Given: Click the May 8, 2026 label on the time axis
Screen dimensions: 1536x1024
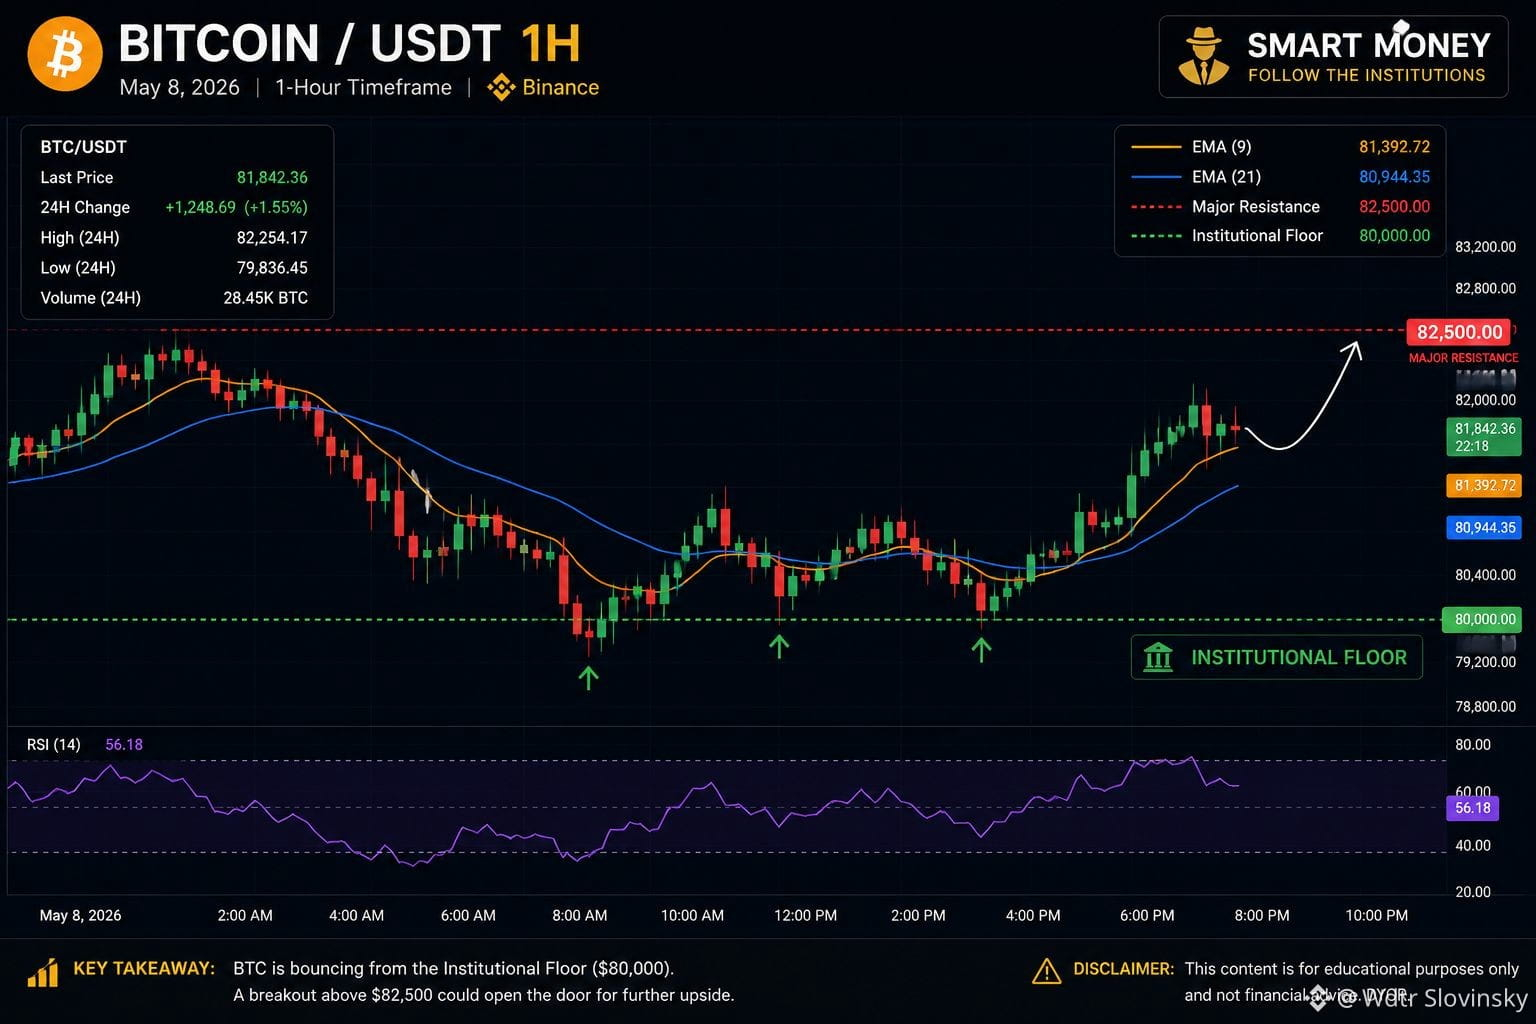Looking at the screenshot, I should click(80, 916).
